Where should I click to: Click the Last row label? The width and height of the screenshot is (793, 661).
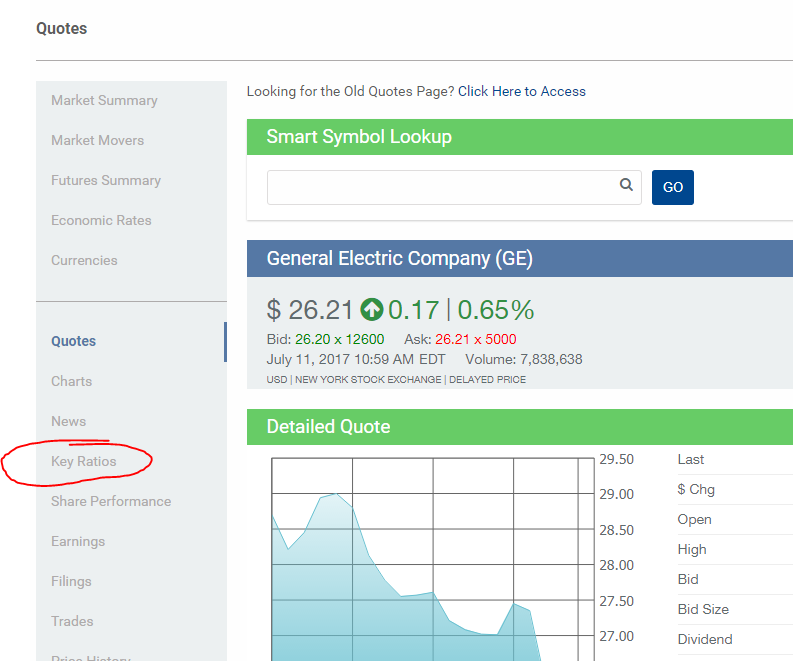tap(690, 459)
